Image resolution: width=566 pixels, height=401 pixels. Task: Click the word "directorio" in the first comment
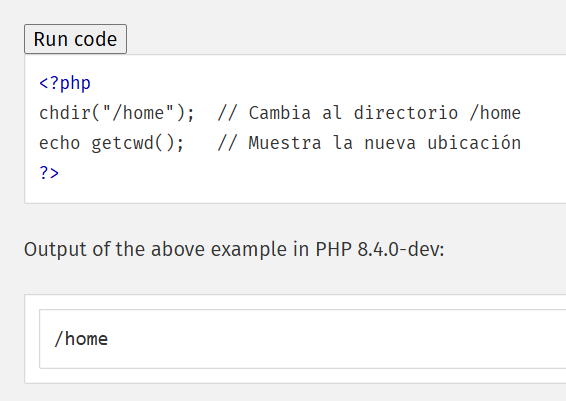406,113
